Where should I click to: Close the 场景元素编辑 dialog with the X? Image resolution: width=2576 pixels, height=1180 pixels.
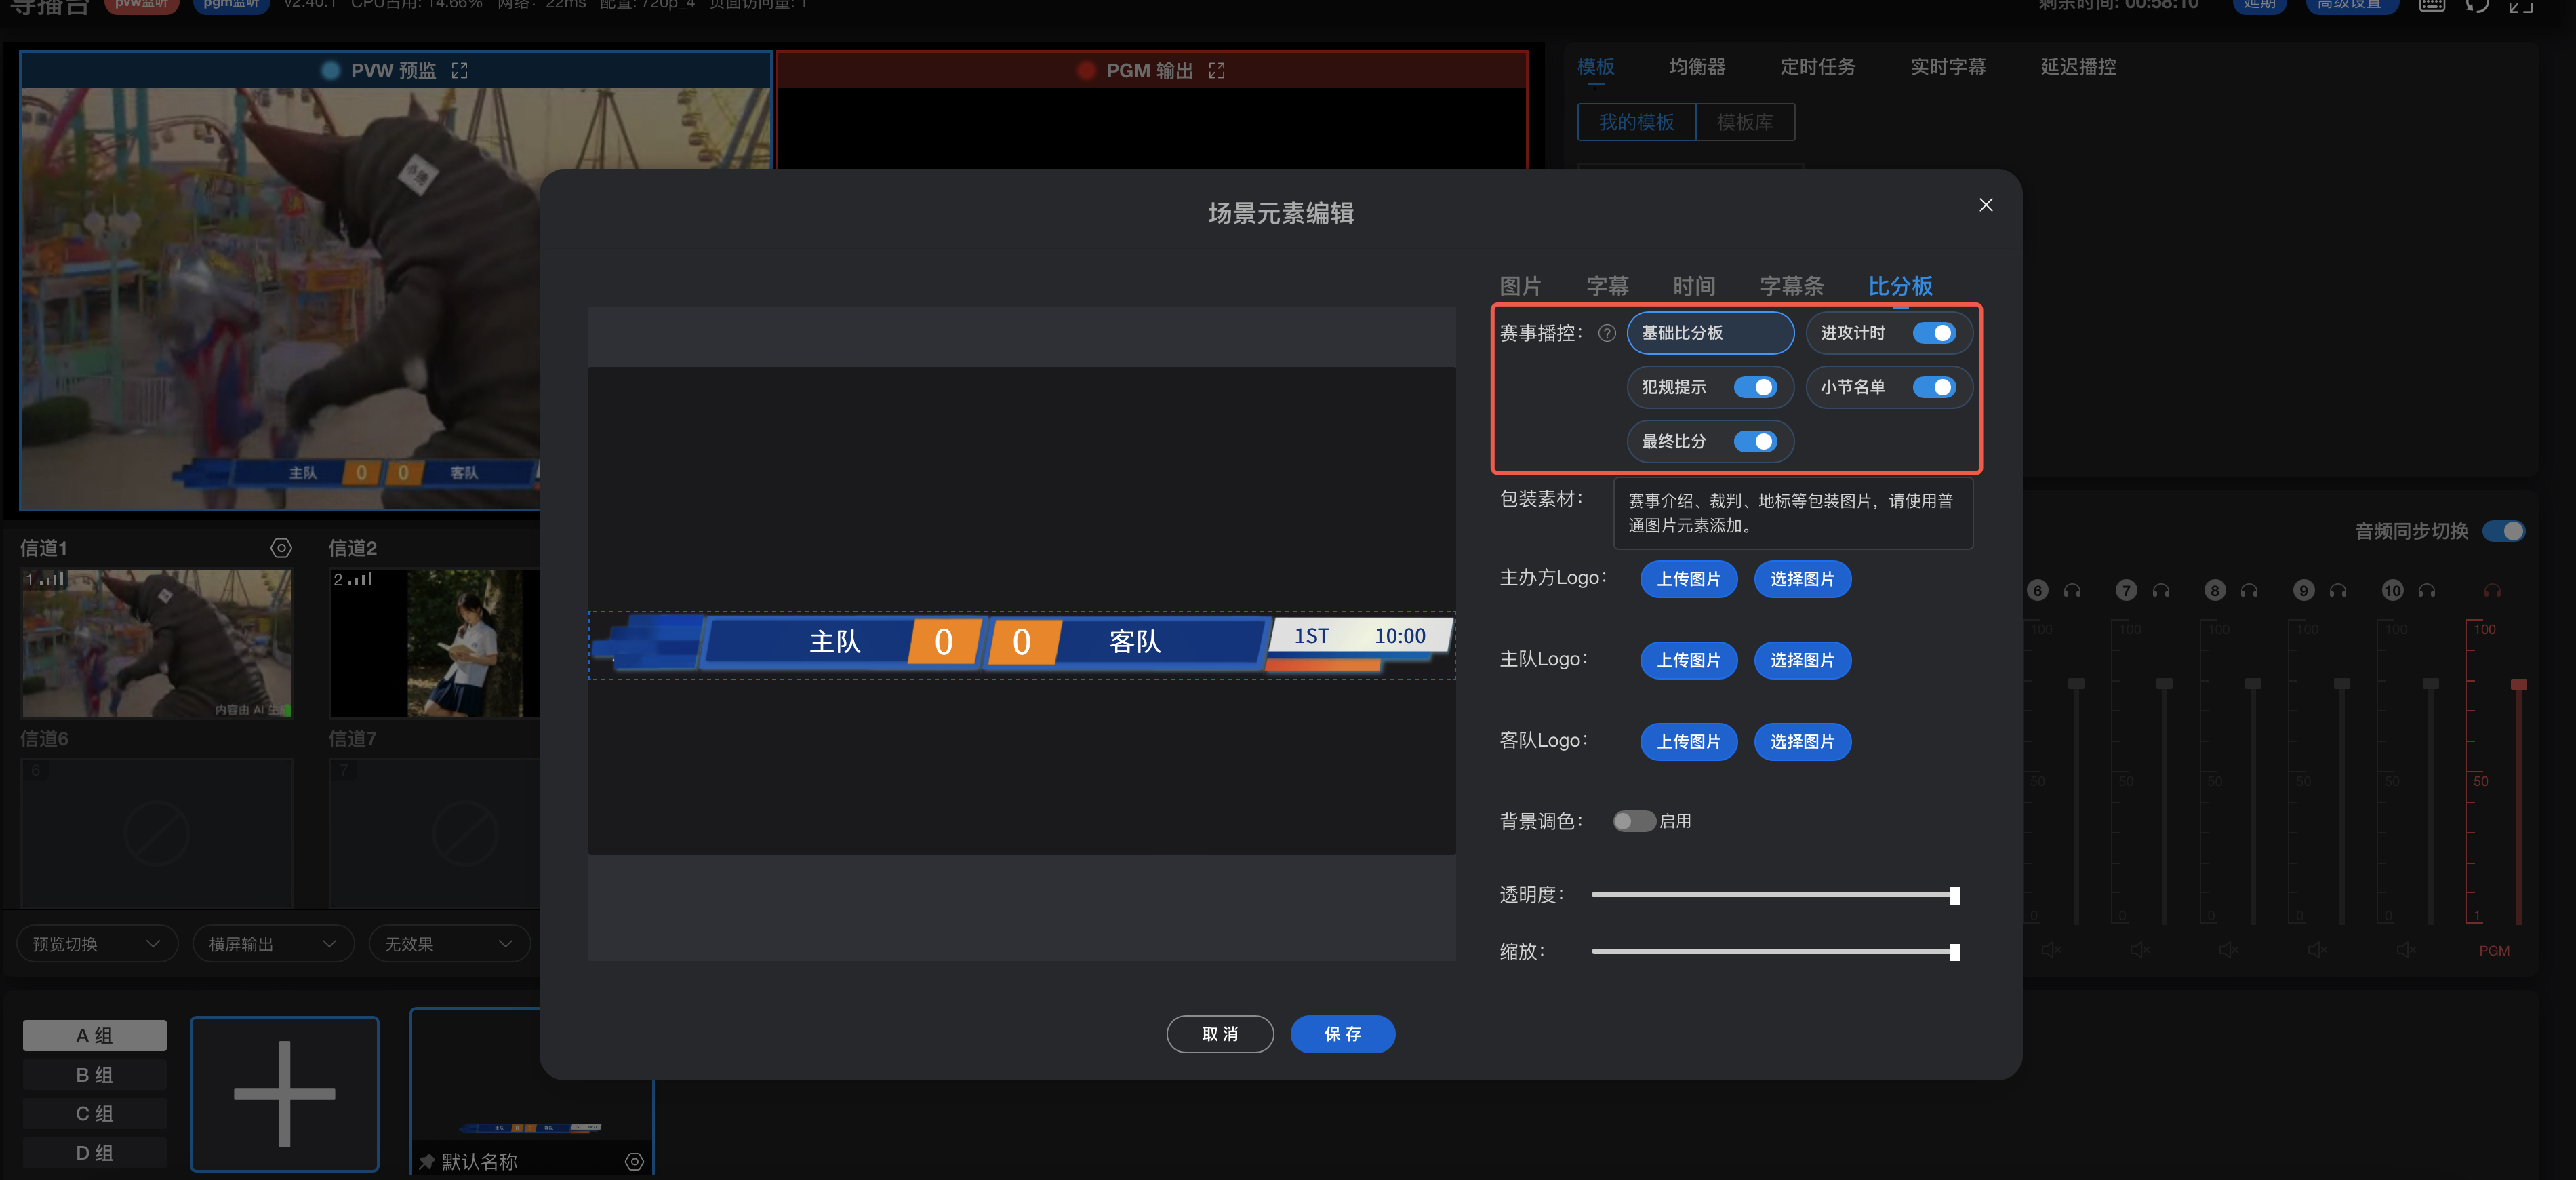[x=1985, y=205]
